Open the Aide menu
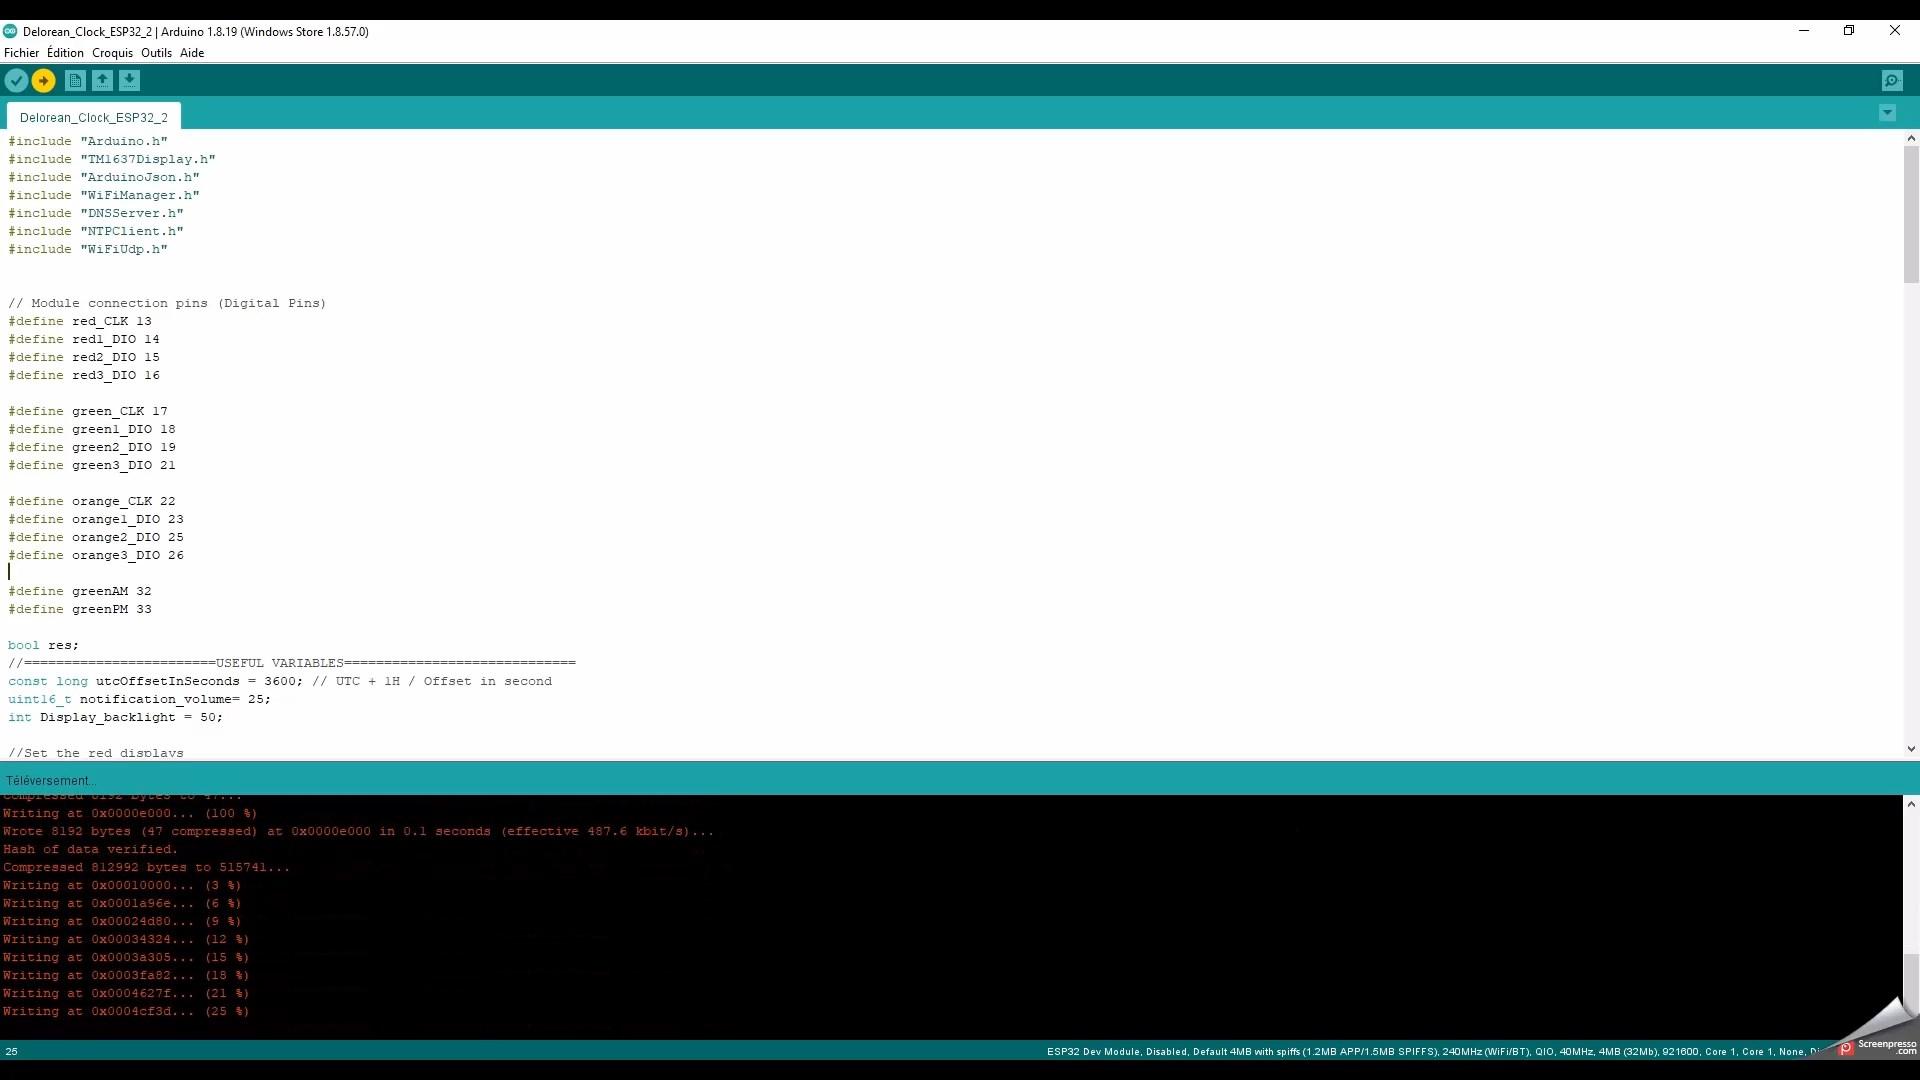The width and height of the screenshot is (1920, 1080). pos(192,53)
